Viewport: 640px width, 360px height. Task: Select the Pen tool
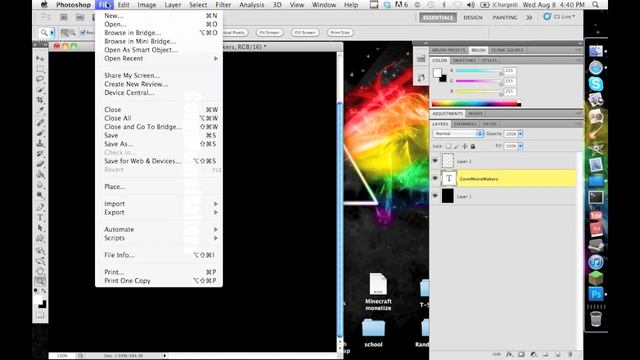coord(40,207)
